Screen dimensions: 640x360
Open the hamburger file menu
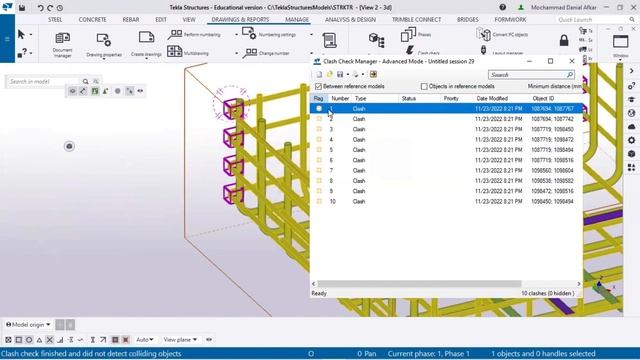click(x=7, y=39)
